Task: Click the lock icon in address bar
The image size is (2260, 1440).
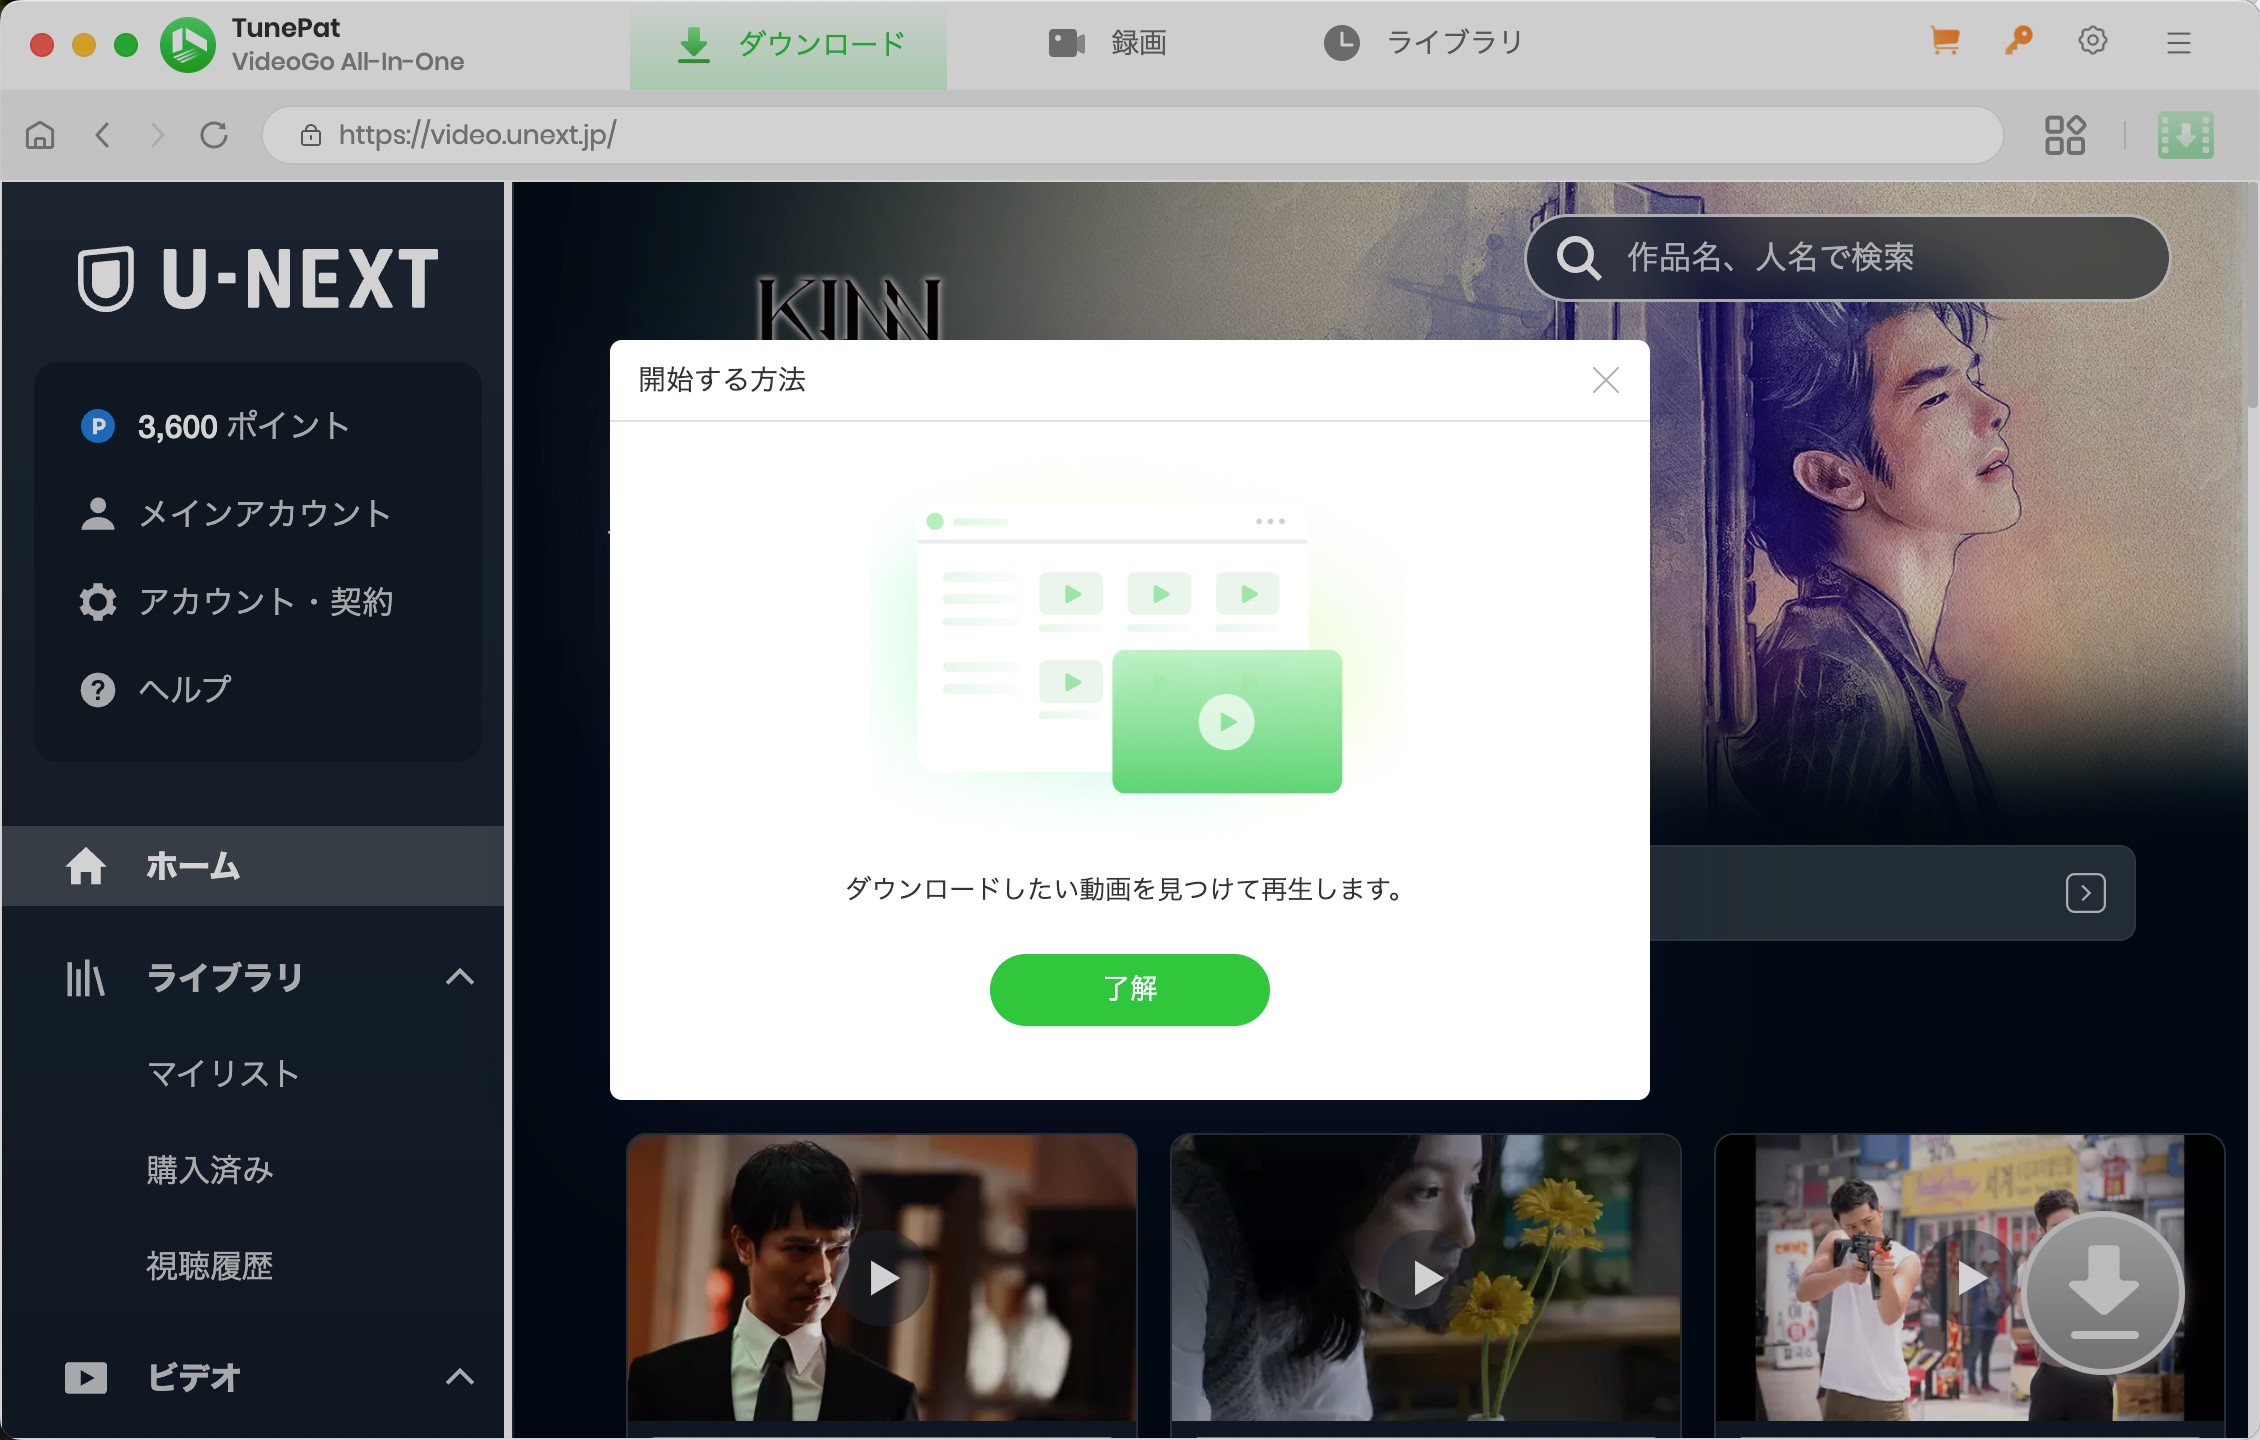Action: click(311, 135)
